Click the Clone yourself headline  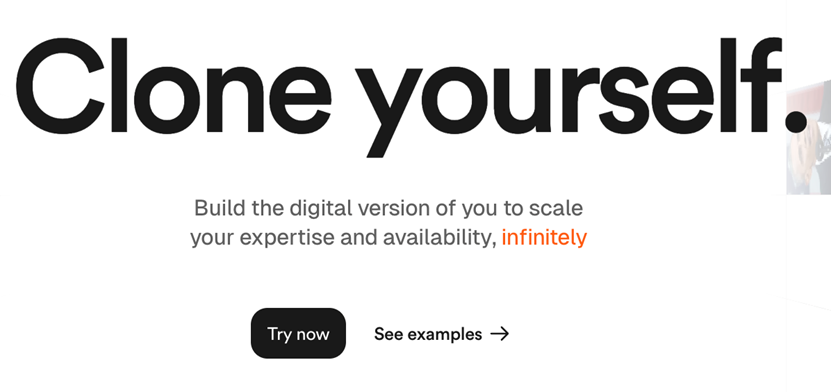click(x=411, y=95)
